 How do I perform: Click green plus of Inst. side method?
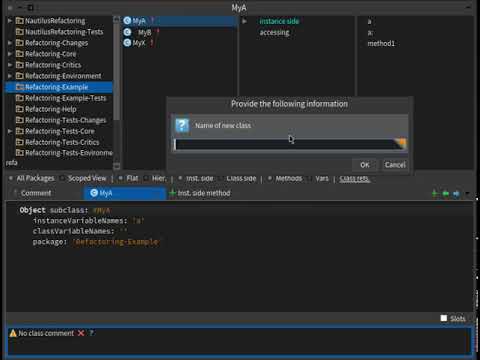click(172, 193)
